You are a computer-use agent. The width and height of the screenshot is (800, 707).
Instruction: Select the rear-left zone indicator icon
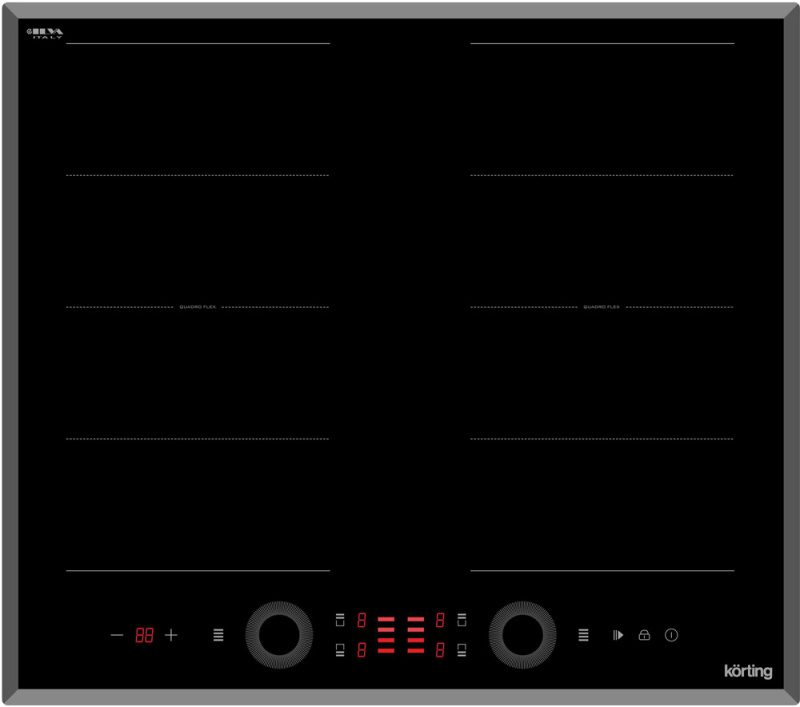340,618
